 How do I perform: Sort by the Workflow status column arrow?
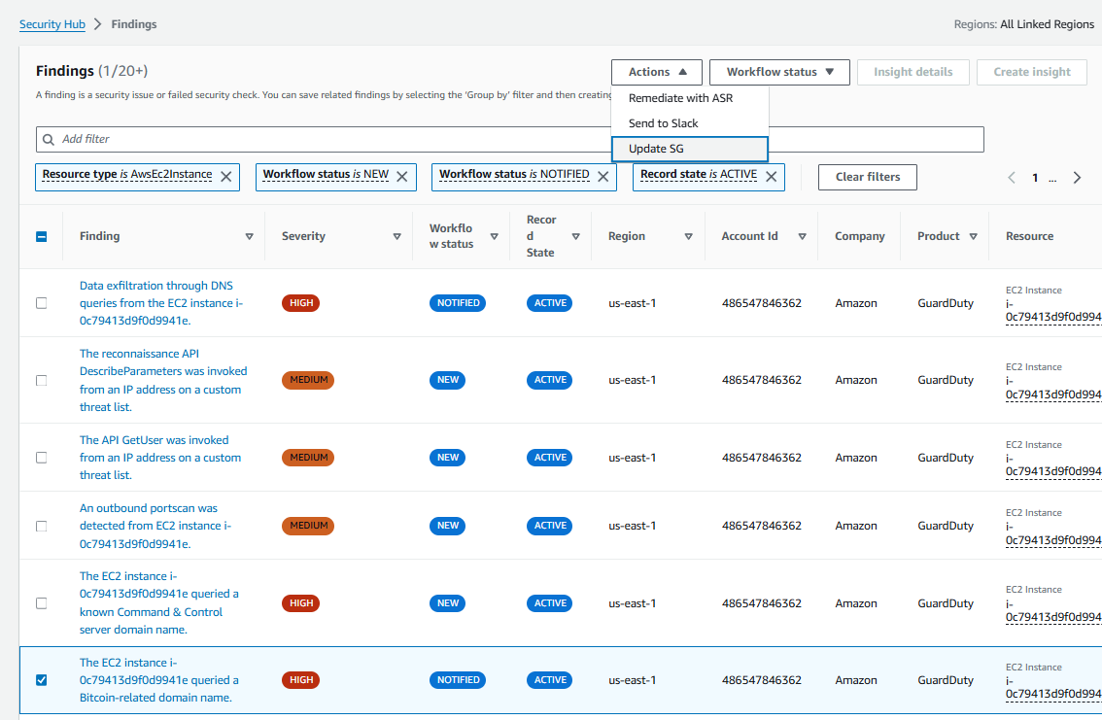click(494, 236)
